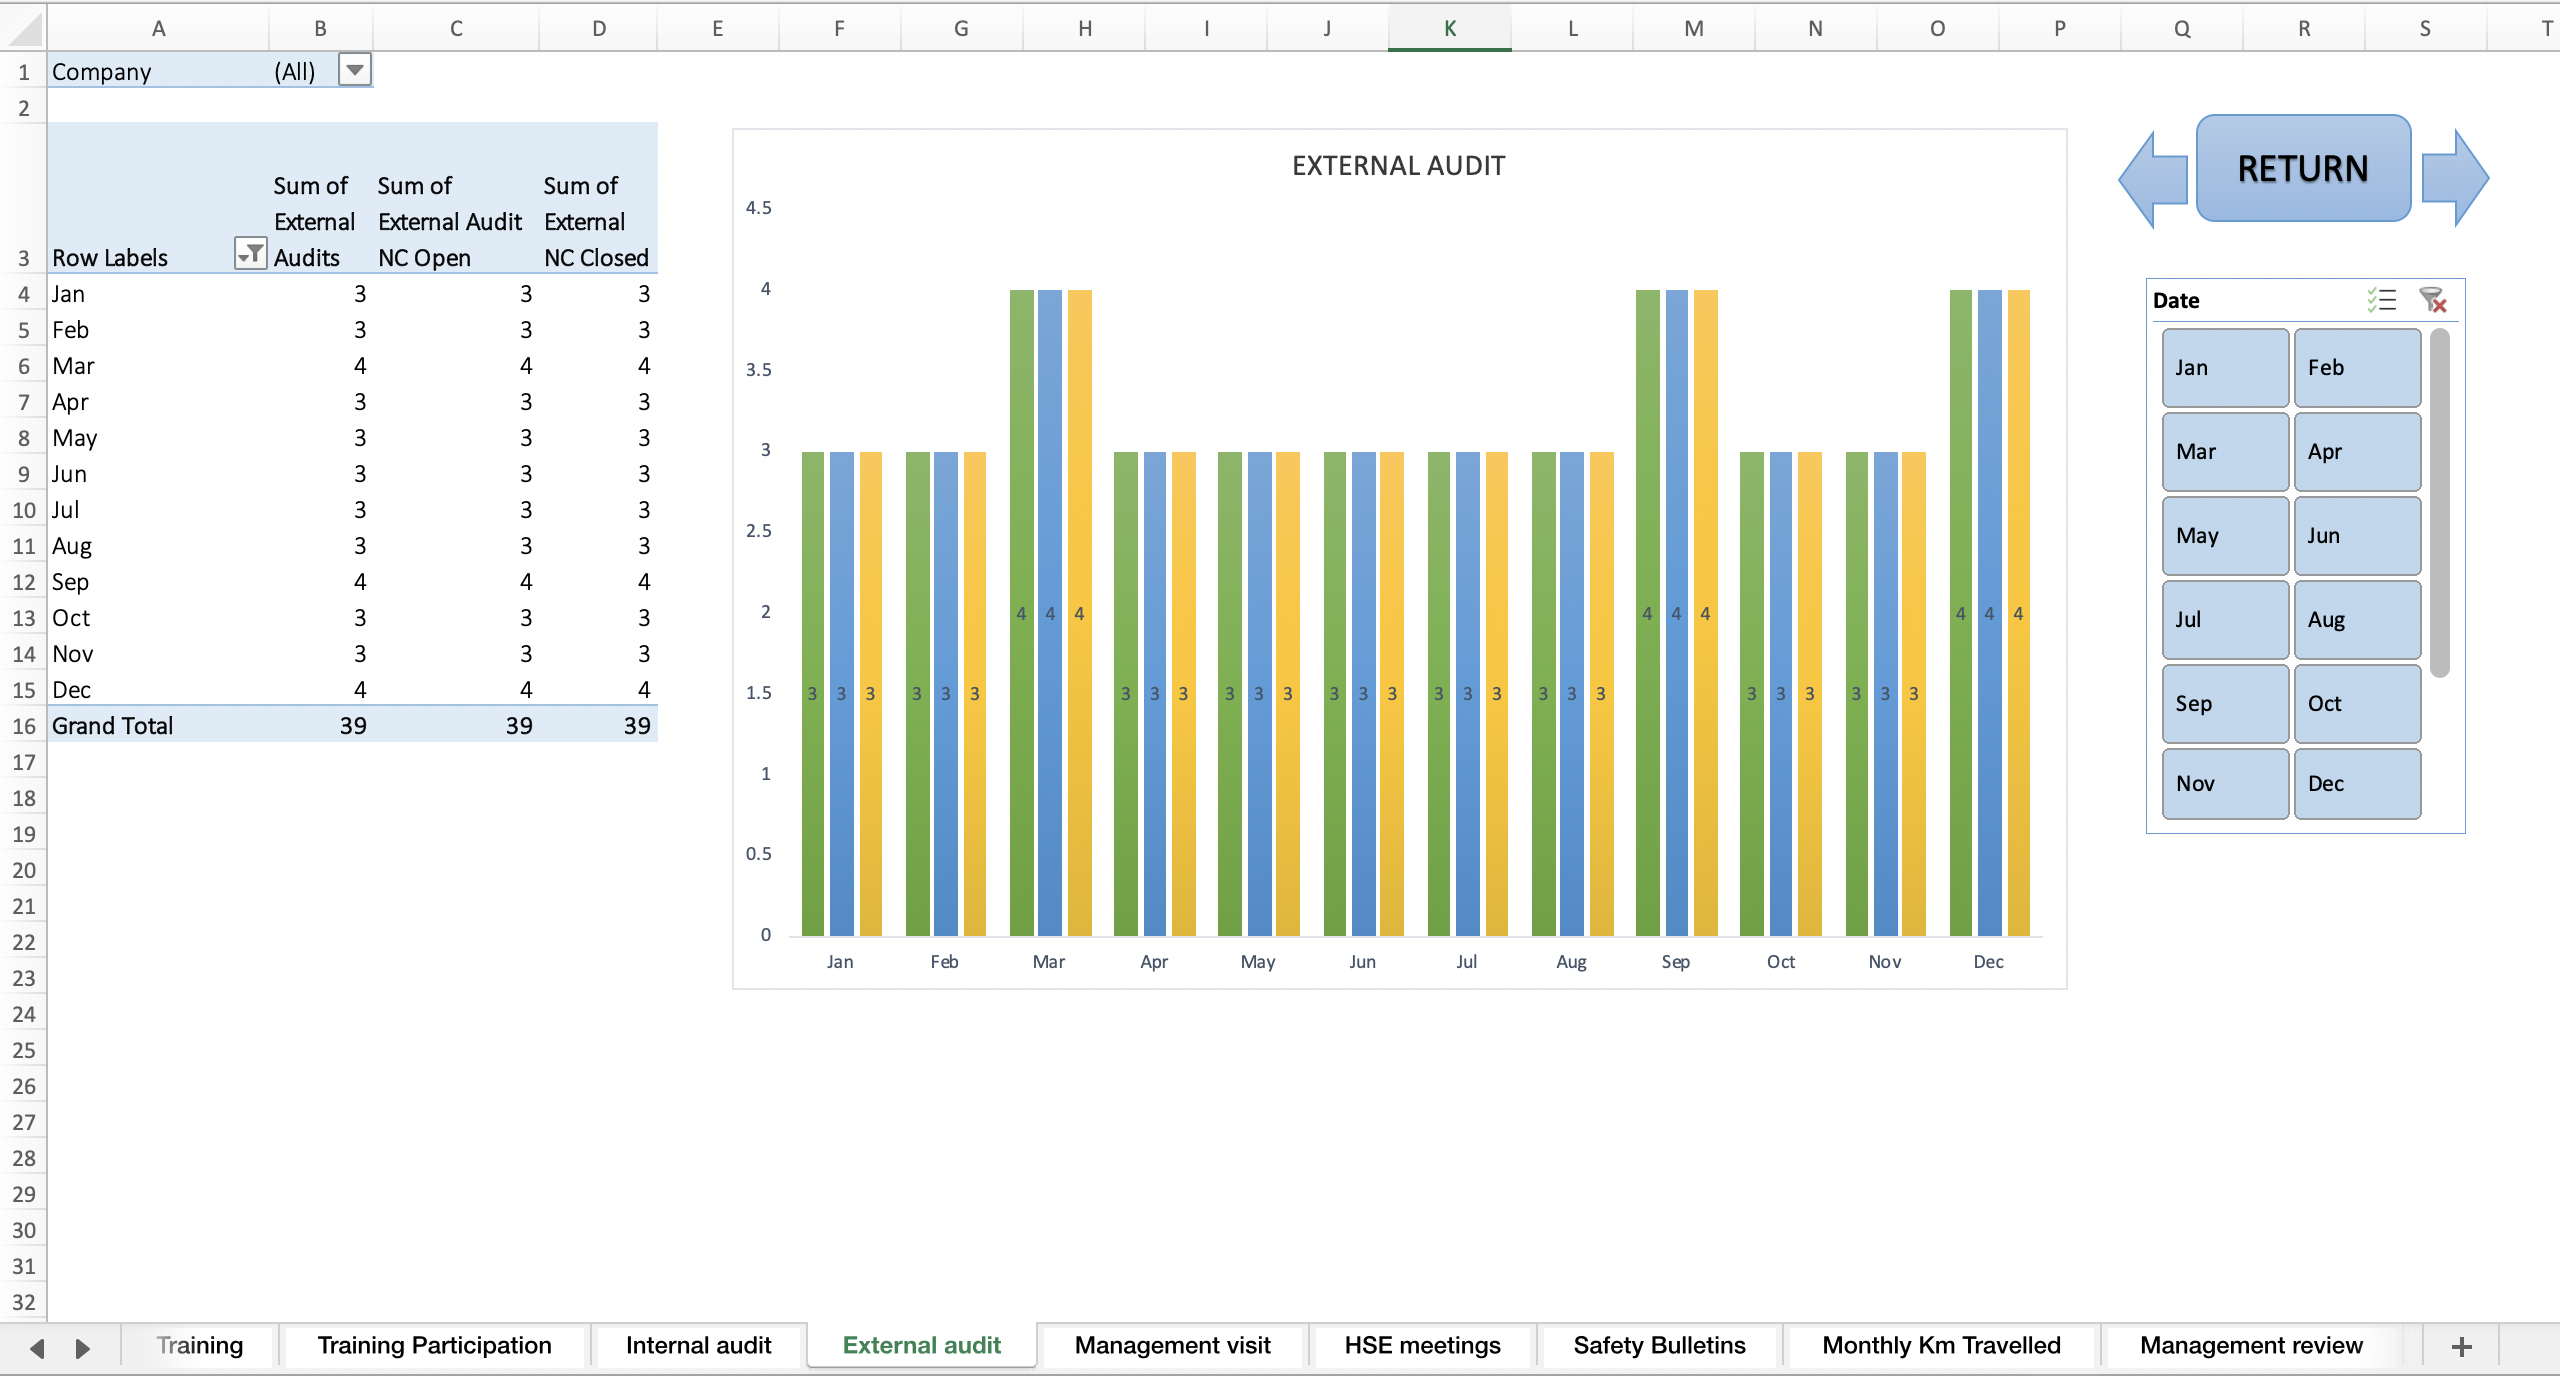Switch to the Safety Bulletins sheet
The width and height of the screenshot is (2560, 1376).
point(1658,1345)
